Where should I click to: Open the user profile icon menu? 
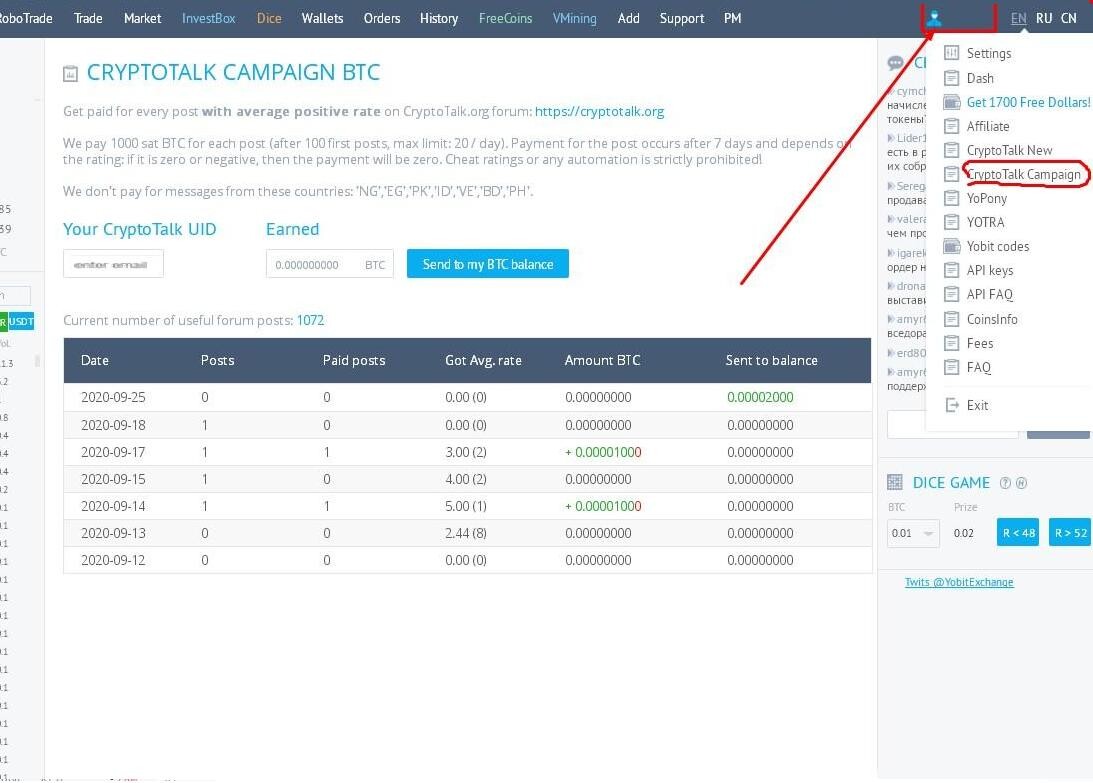click(x=934, y=18)
